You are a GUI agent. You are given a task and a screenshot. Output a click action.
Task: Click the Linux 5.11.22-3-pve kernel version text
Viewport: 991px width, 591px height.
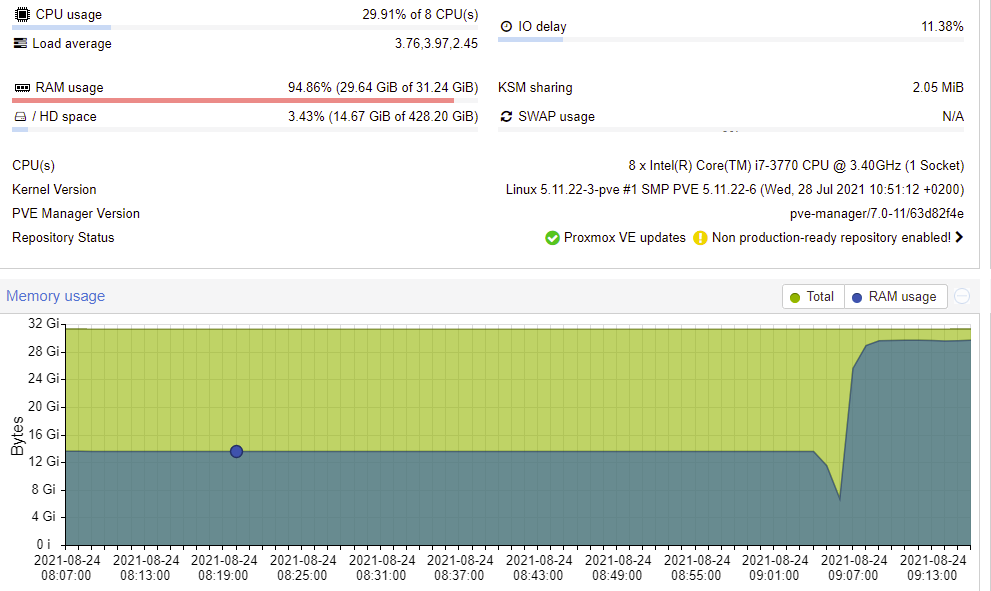734,190
